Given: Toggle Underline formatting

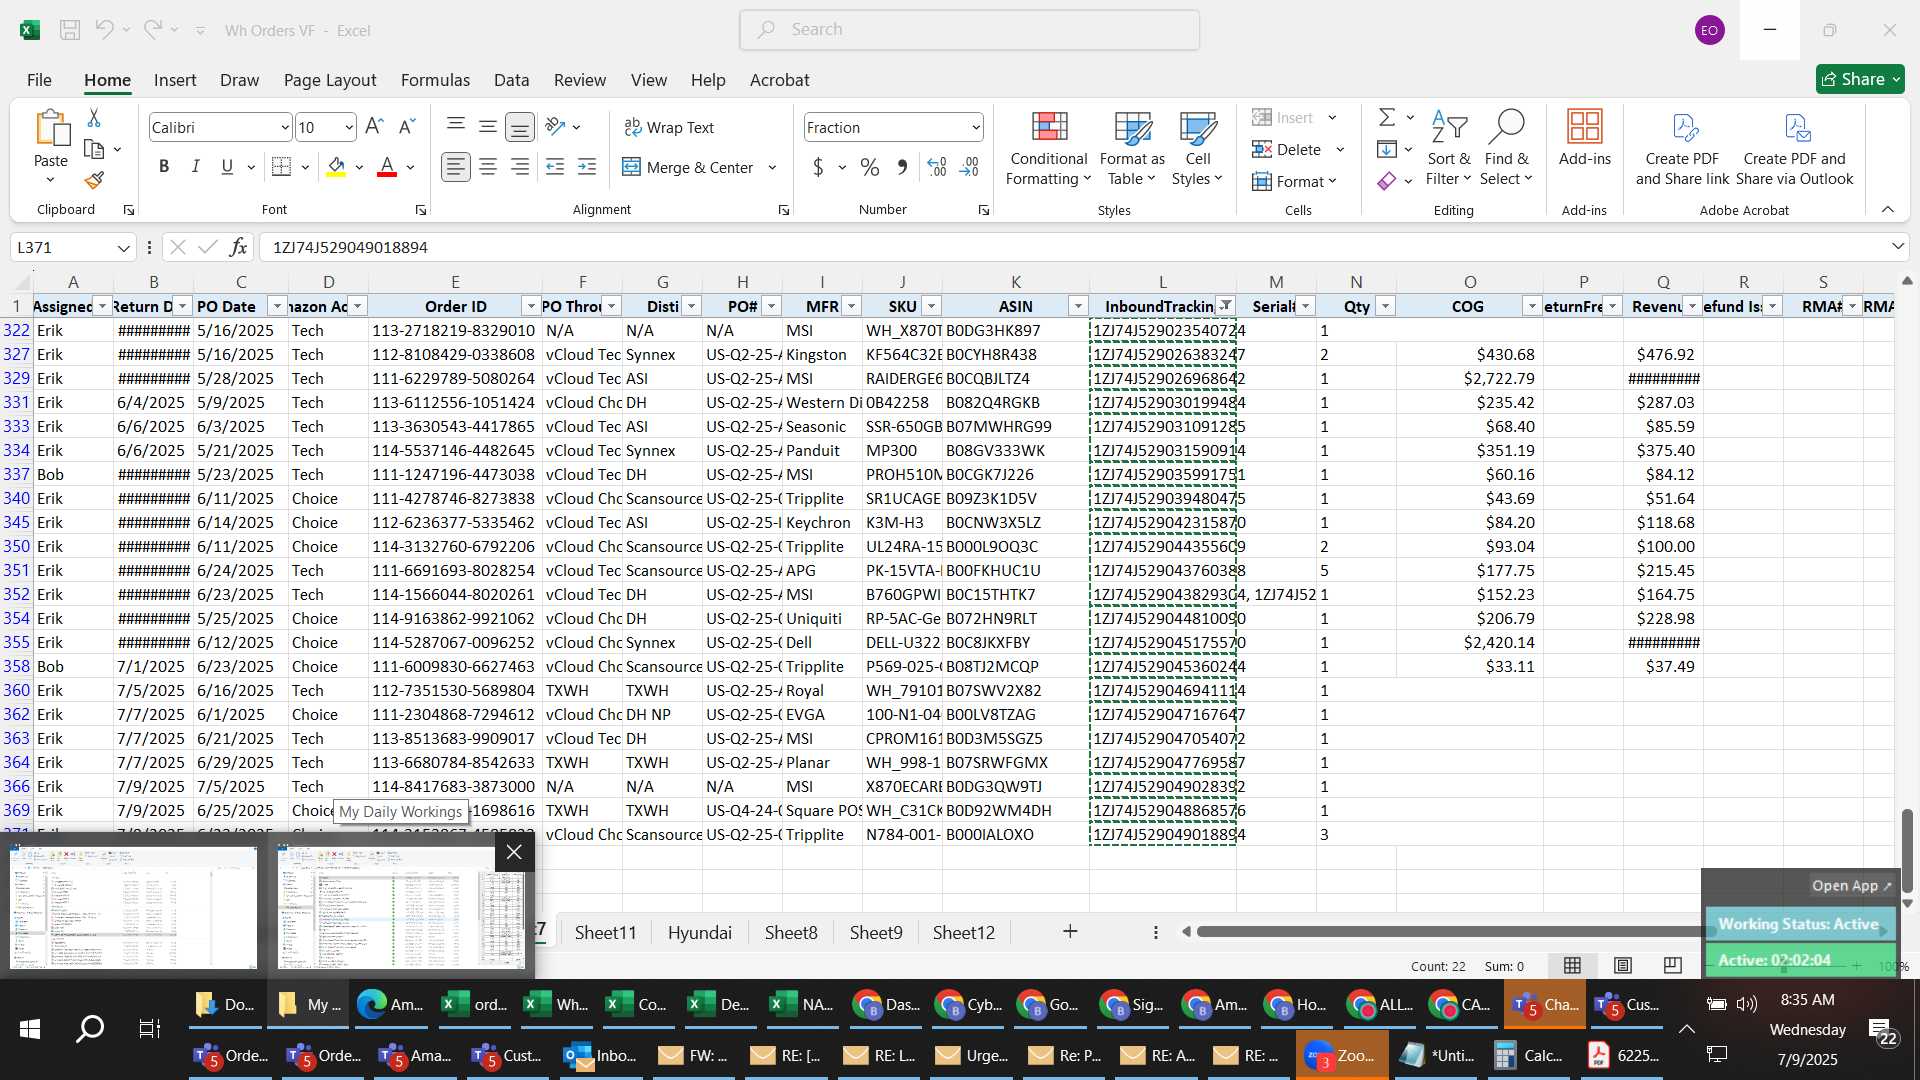Looking at the screenshot, I should pyautogui.click(x=227, y=167).
